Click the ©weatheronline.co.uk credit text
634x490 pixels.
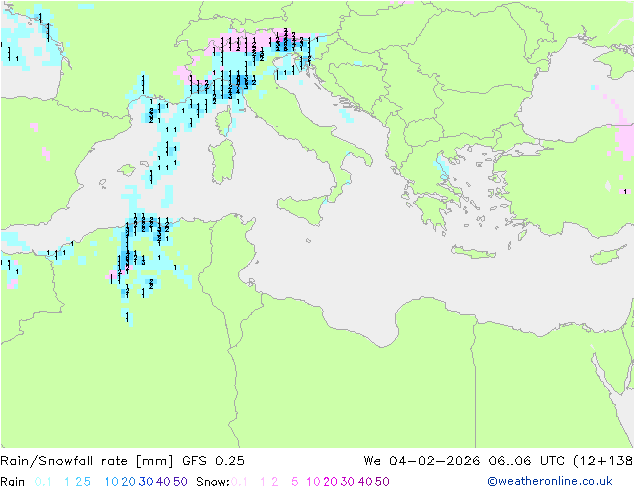pos(550,481)
